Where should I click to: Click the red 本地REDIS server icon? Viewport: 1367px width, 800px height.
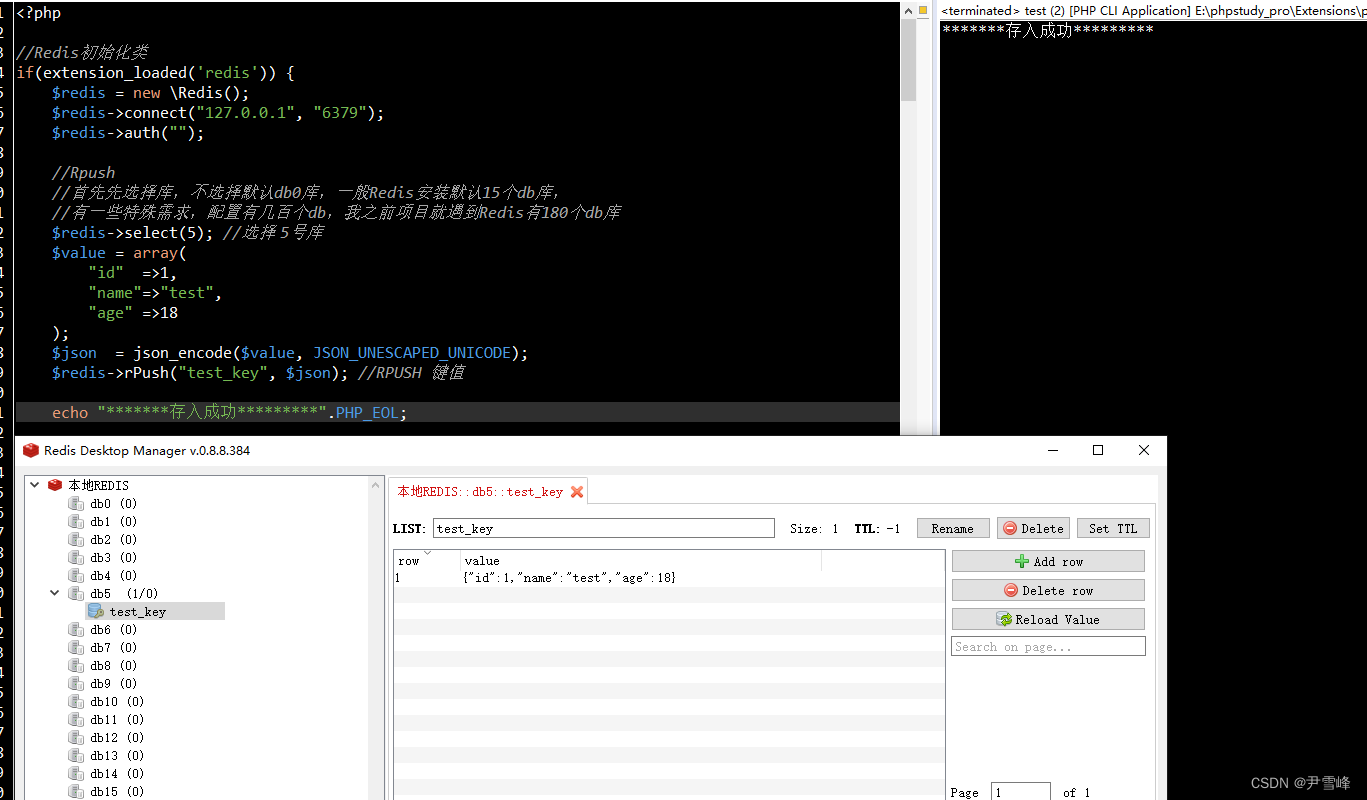point(55,485)
